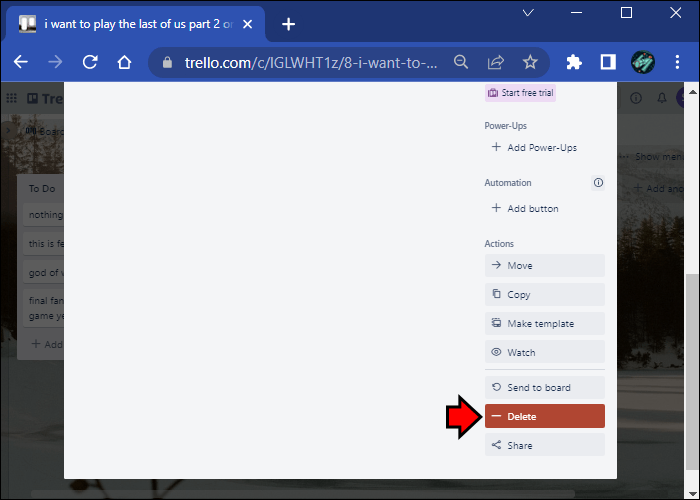Go back with the browser back arrow
700x500 pixels.
tap(21, 62)
